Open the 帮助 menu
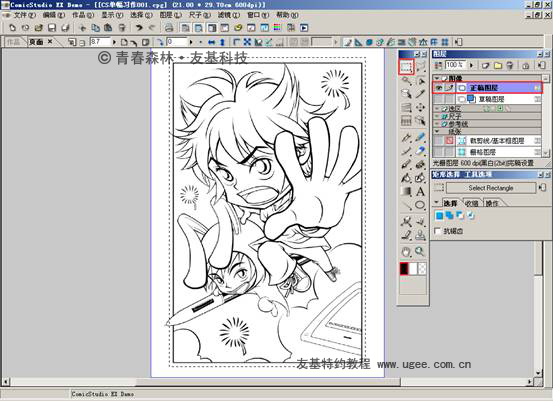The height and width of the screenshot is (401, 553). pyautogui.click(x=287, y=15)
